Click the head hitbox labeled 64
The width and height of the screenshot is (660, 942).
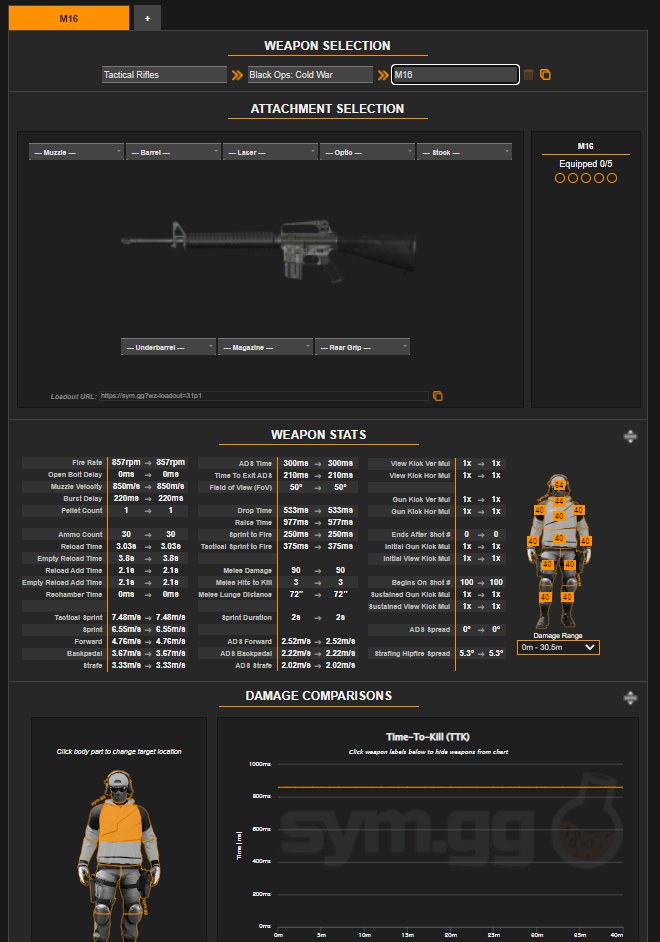(x=559, y=485)
